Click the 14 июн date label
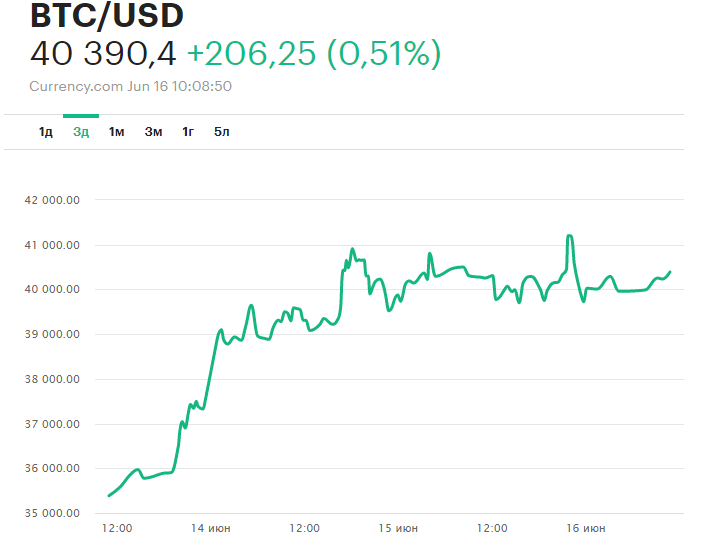Viewport: 713px width, 551px height. coord(211,528)
